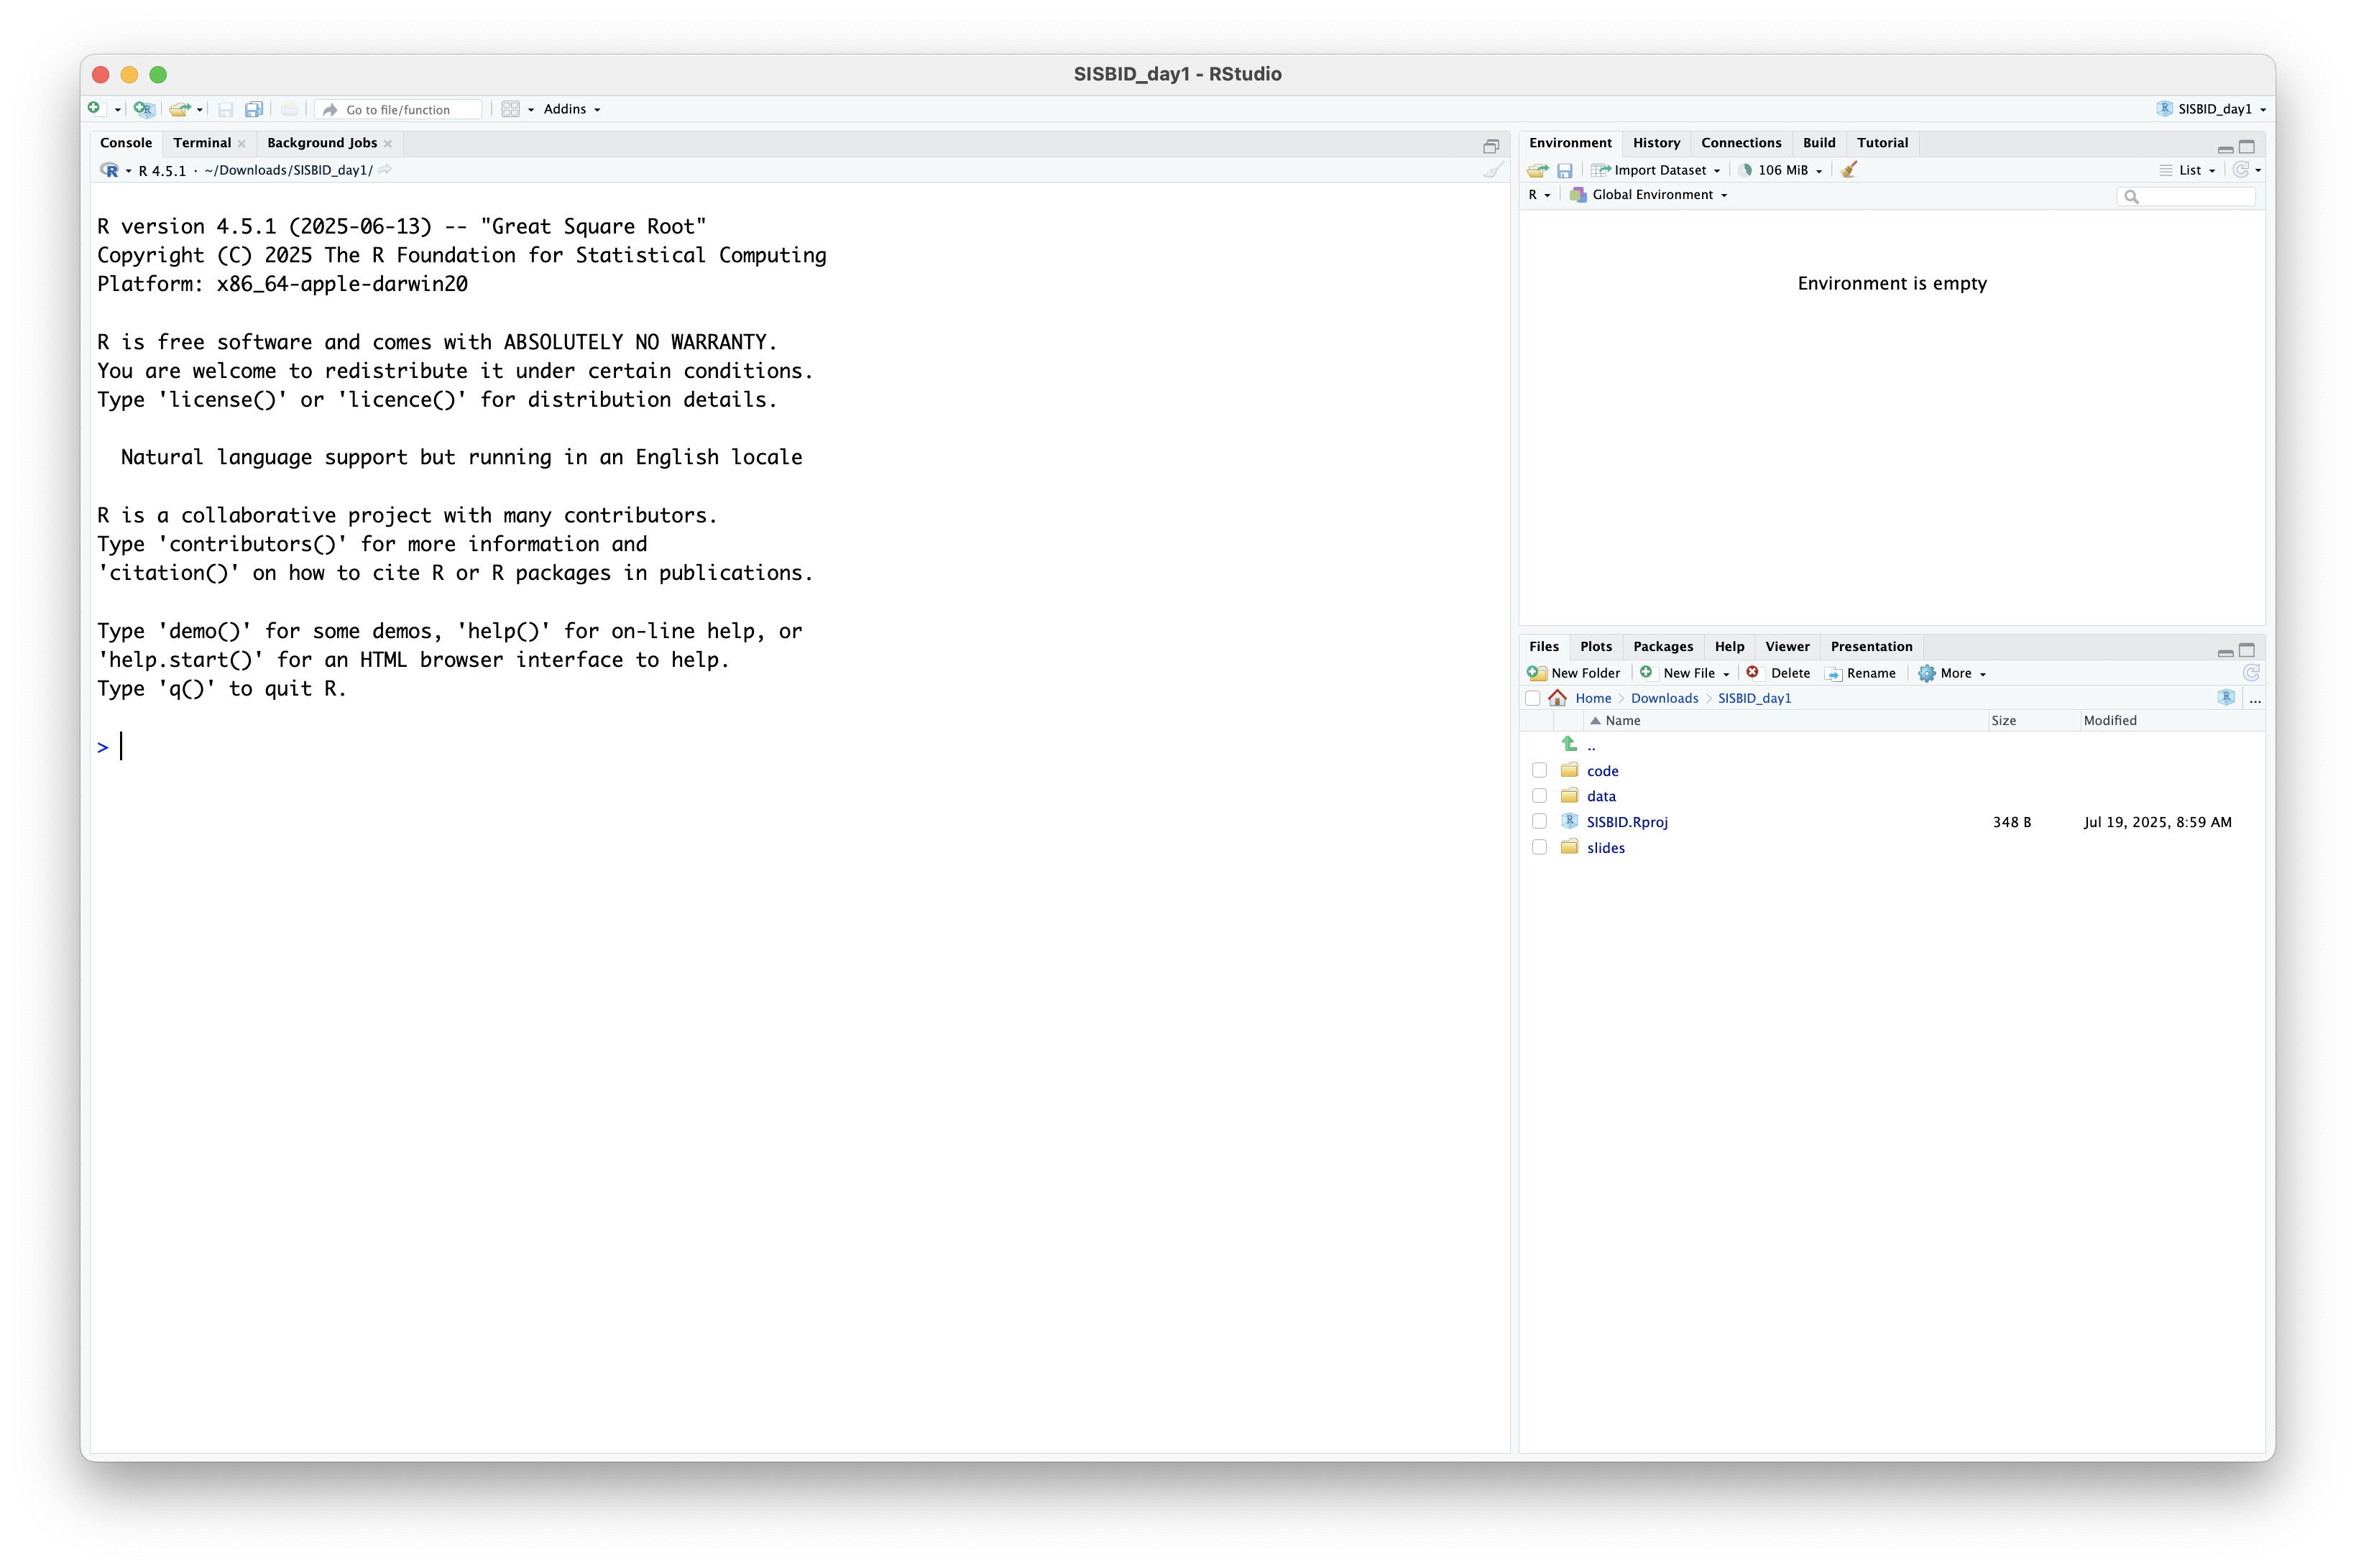Screen dimensions: 2356x1568
Task: Open the Connections tab
Action: 1741,143
